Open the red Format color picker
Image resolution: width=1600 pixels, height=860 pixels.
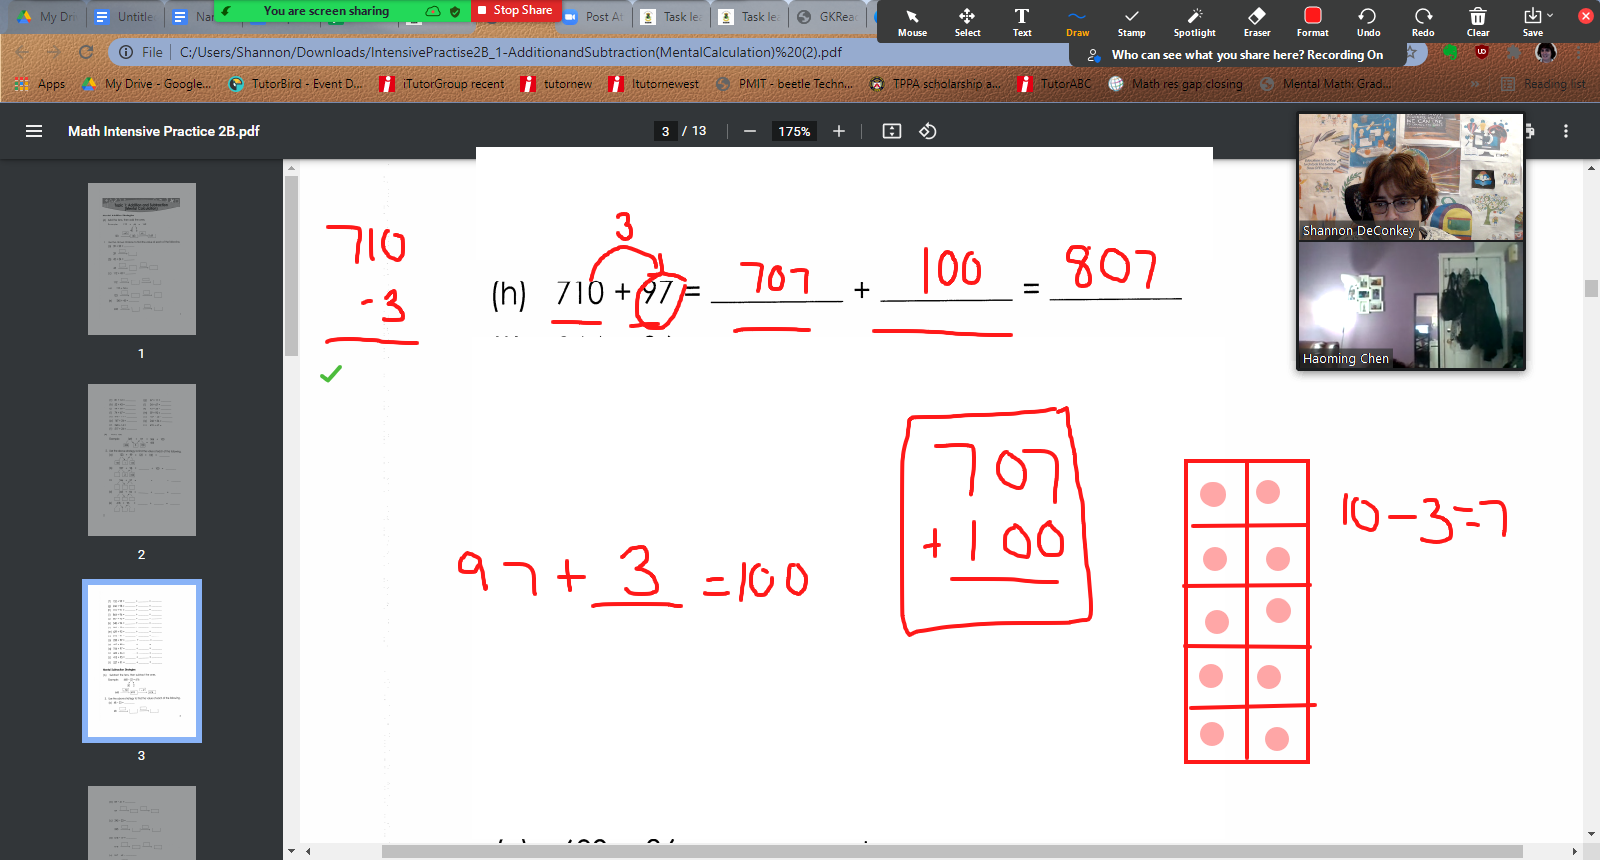click(1313, 21)
